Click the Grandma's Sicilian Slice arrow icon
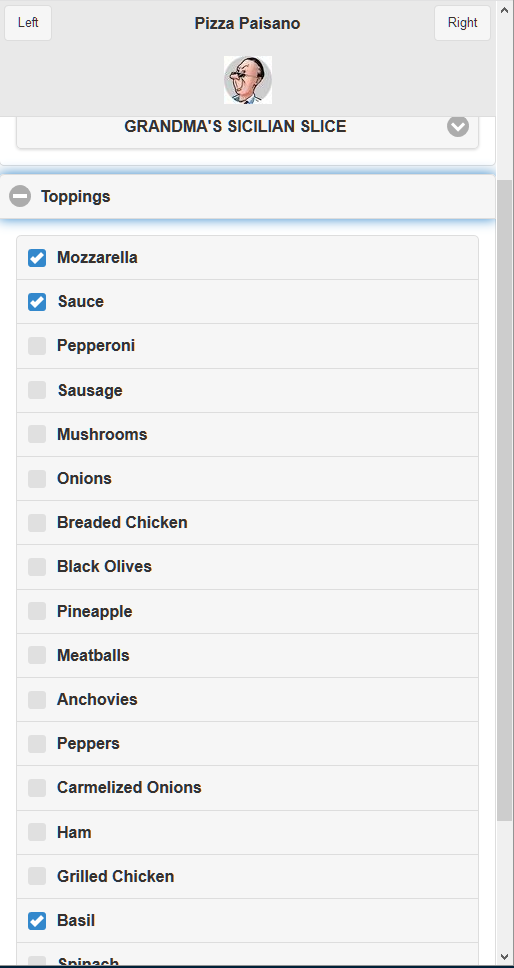 point(458,126)
